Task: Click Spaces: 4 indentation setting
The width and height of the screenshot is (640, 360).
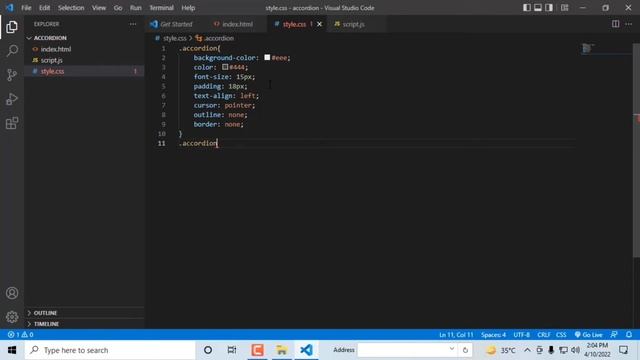Action: [x=493, y=335]
